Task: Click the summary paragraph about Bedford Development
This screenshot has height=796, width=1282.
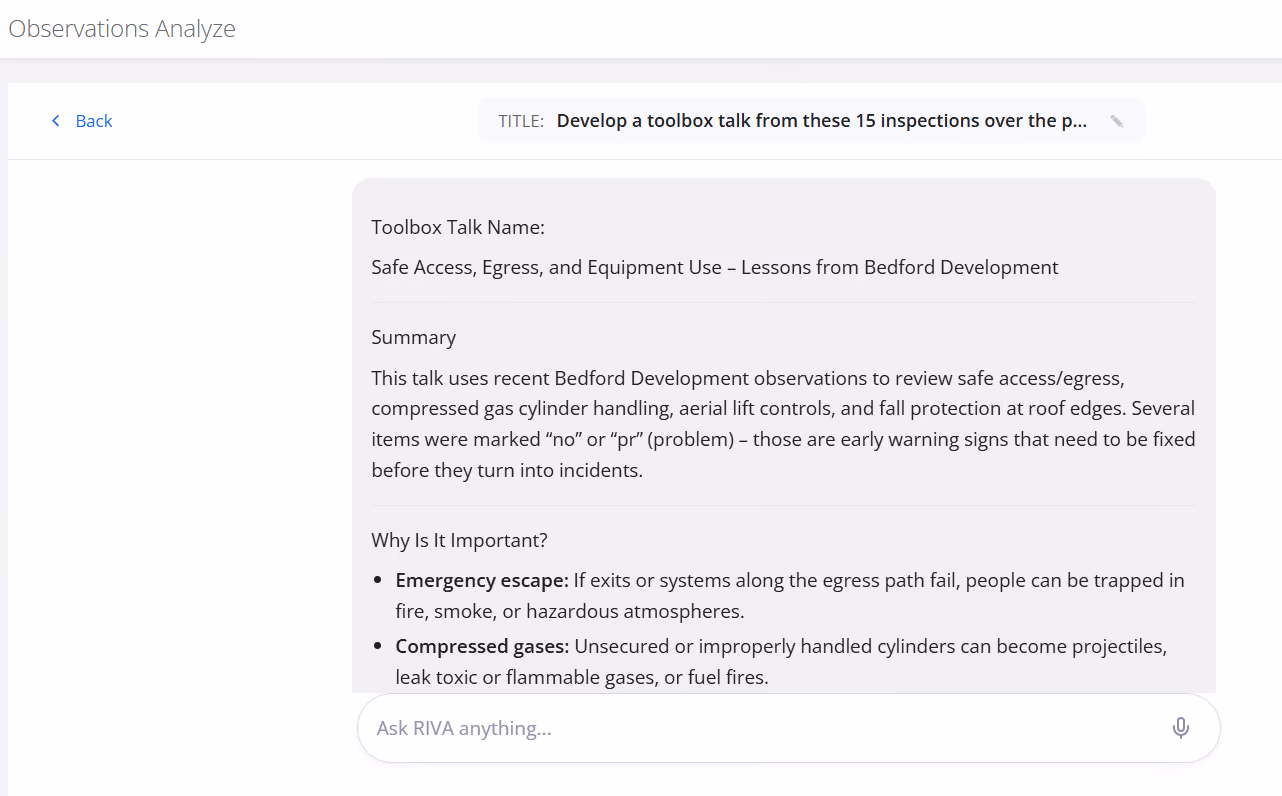Action: click(x=783, y=424)
